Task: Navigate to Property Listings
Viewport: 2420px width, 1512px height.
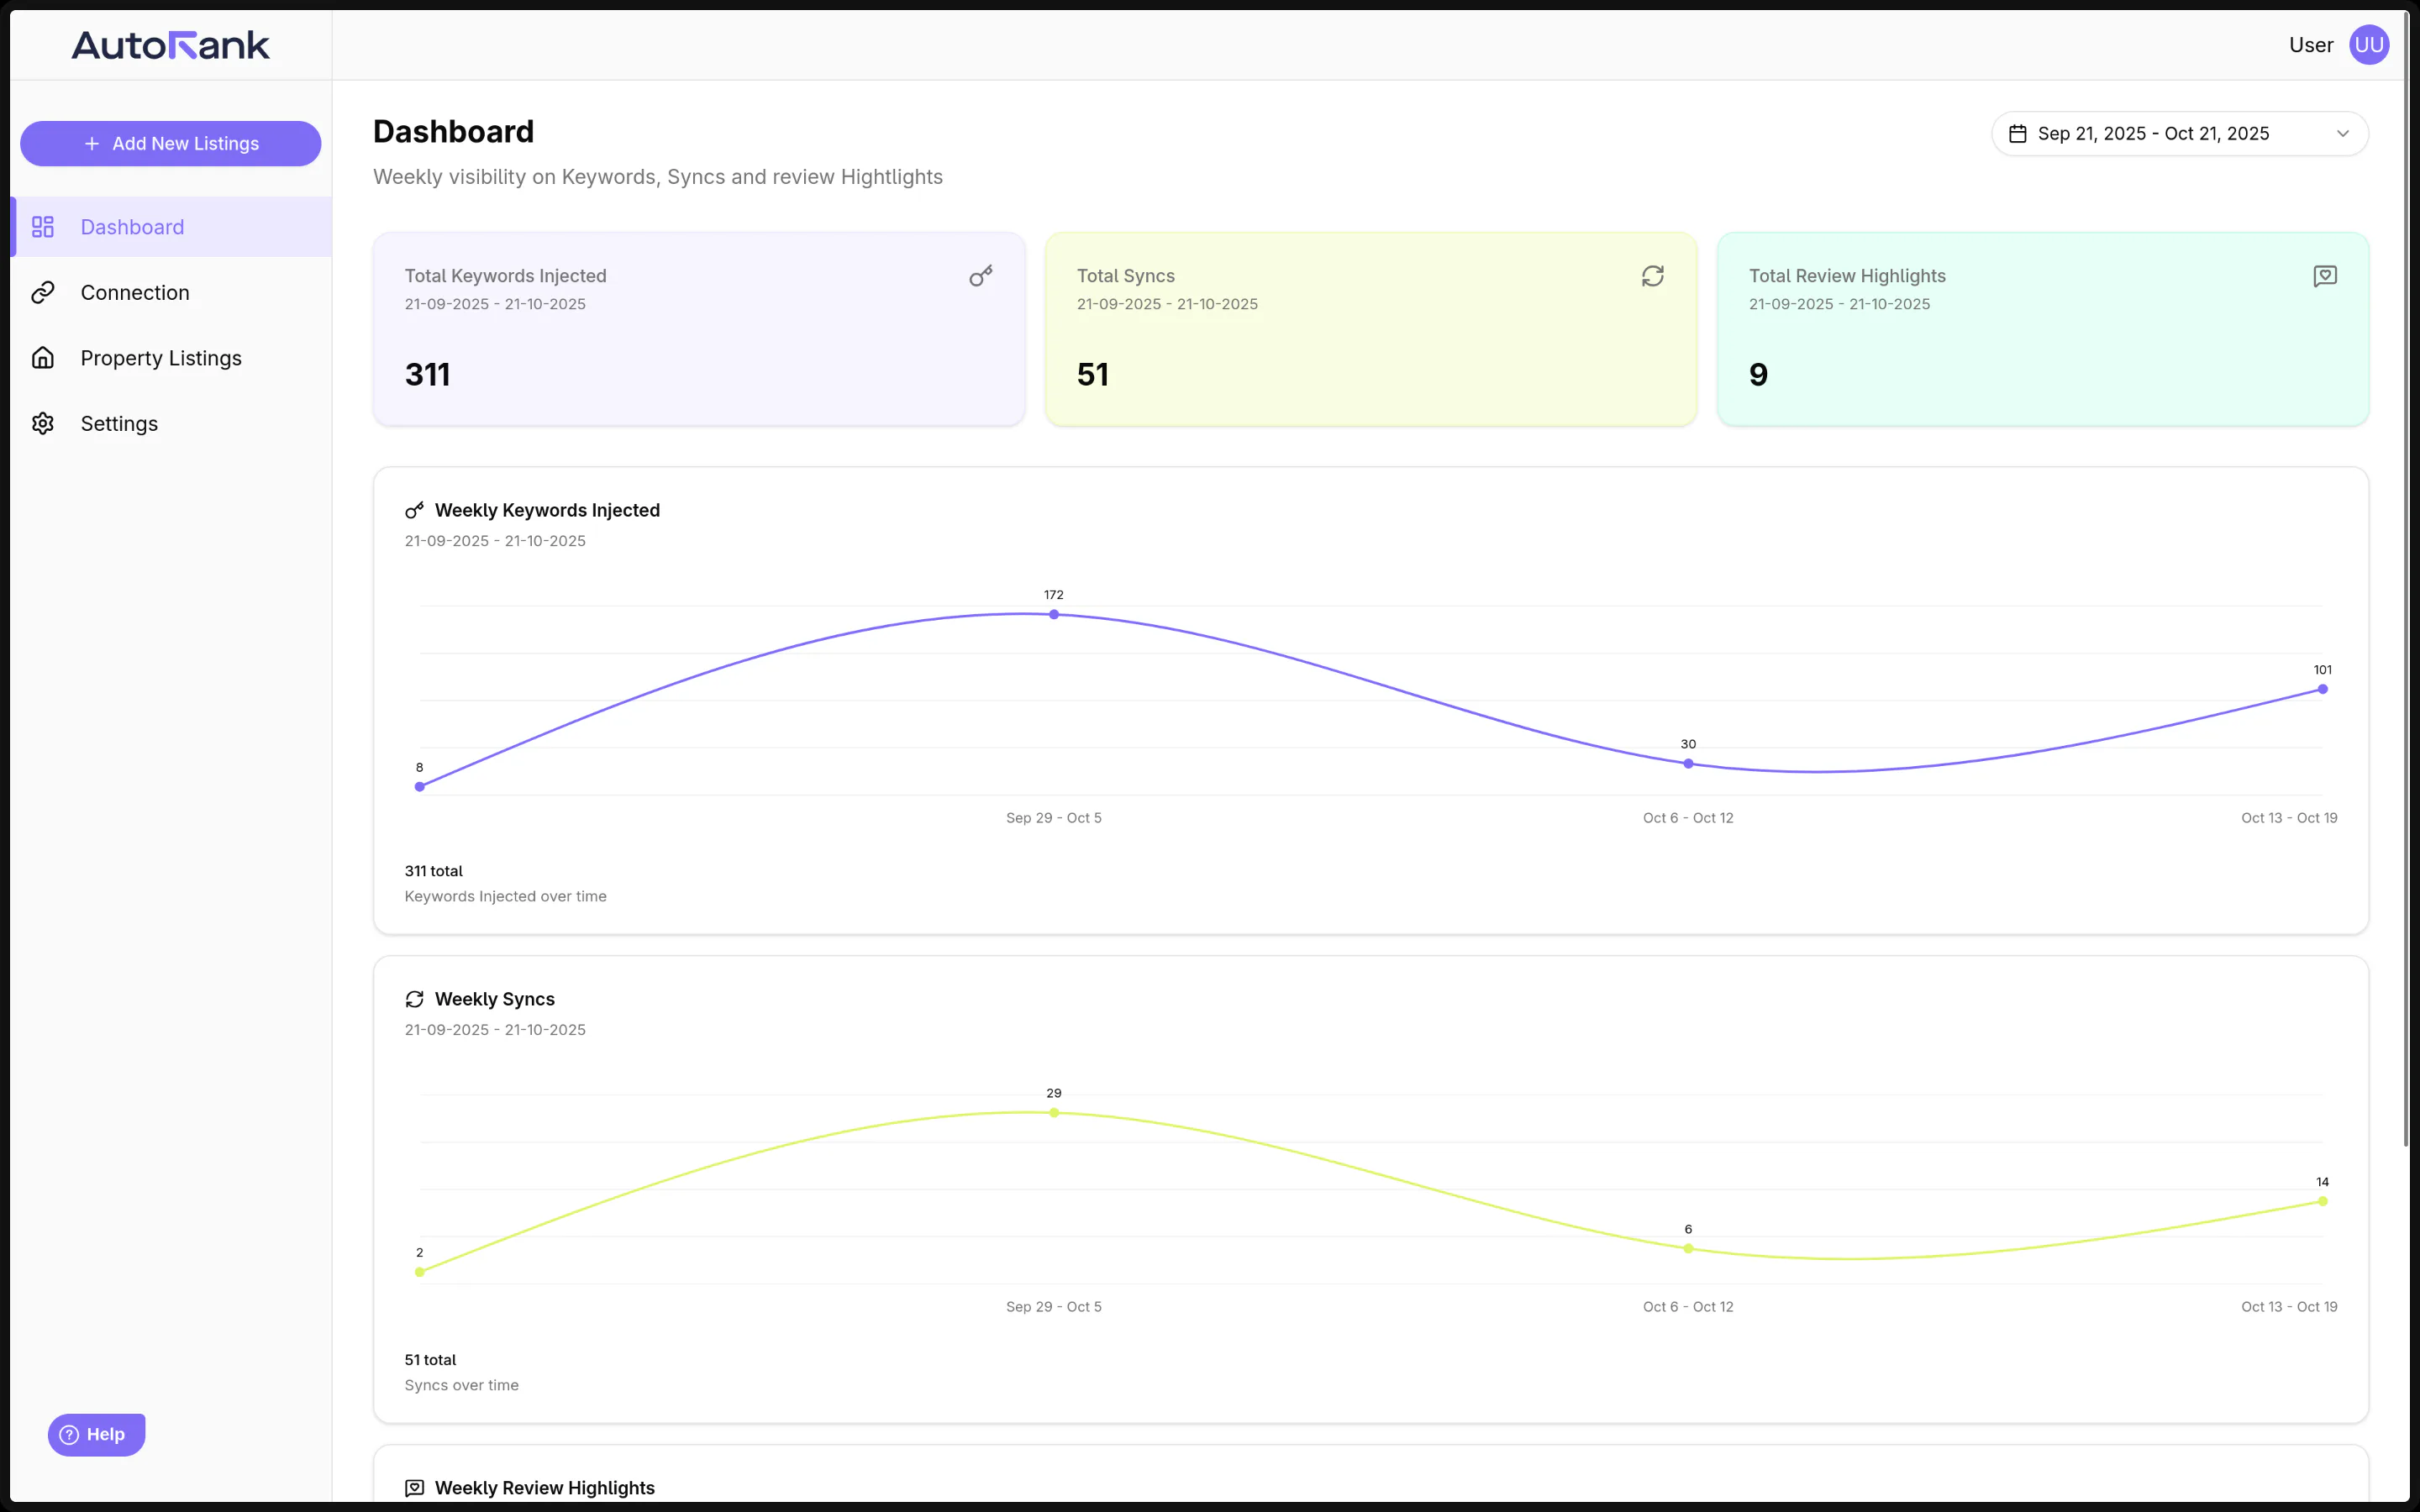Action: coord(171,358)
